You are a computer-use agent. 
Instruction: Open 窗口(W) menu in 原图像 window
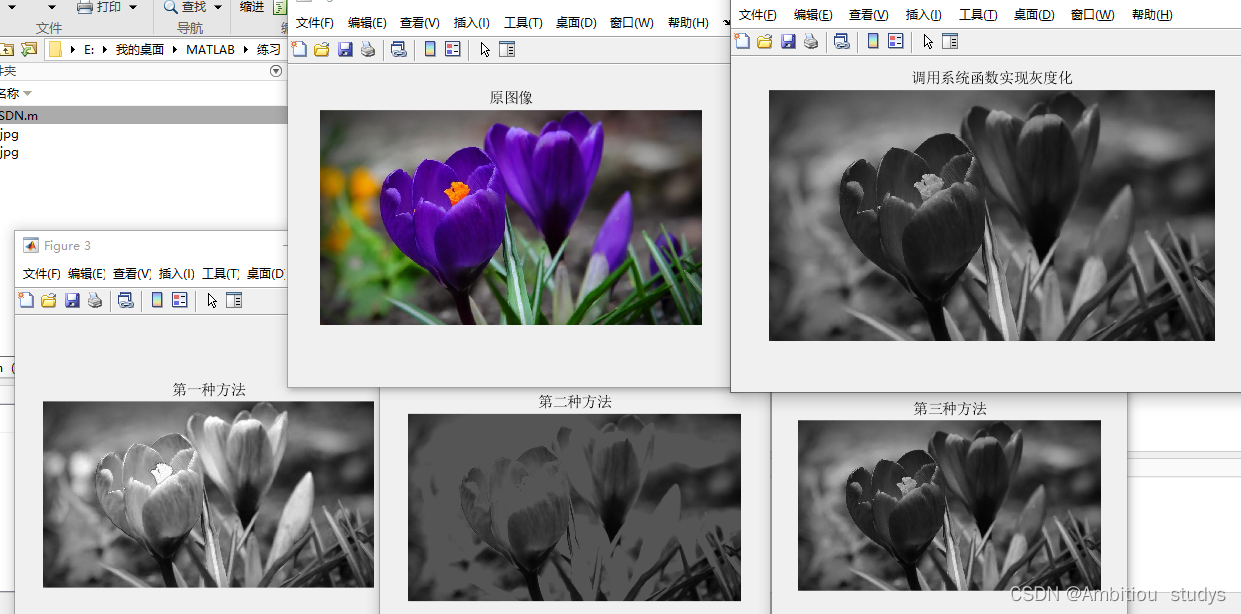click(x=632, y=23)
